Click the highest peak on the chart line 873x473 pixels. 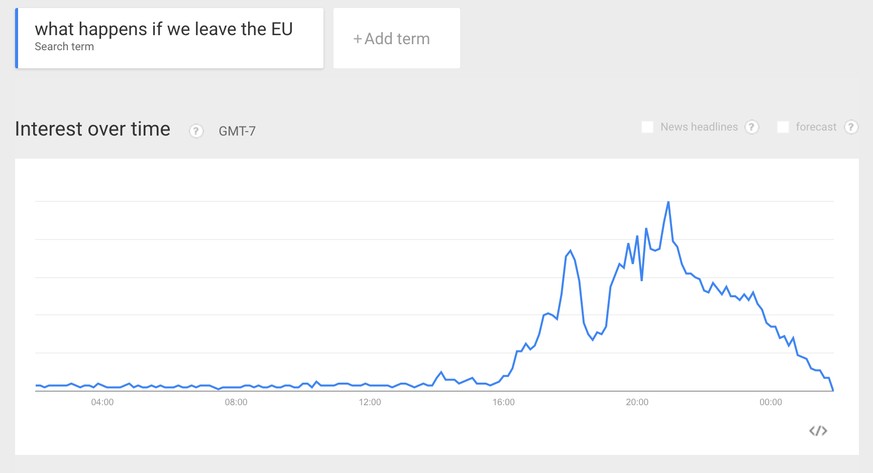click(668, 202)
